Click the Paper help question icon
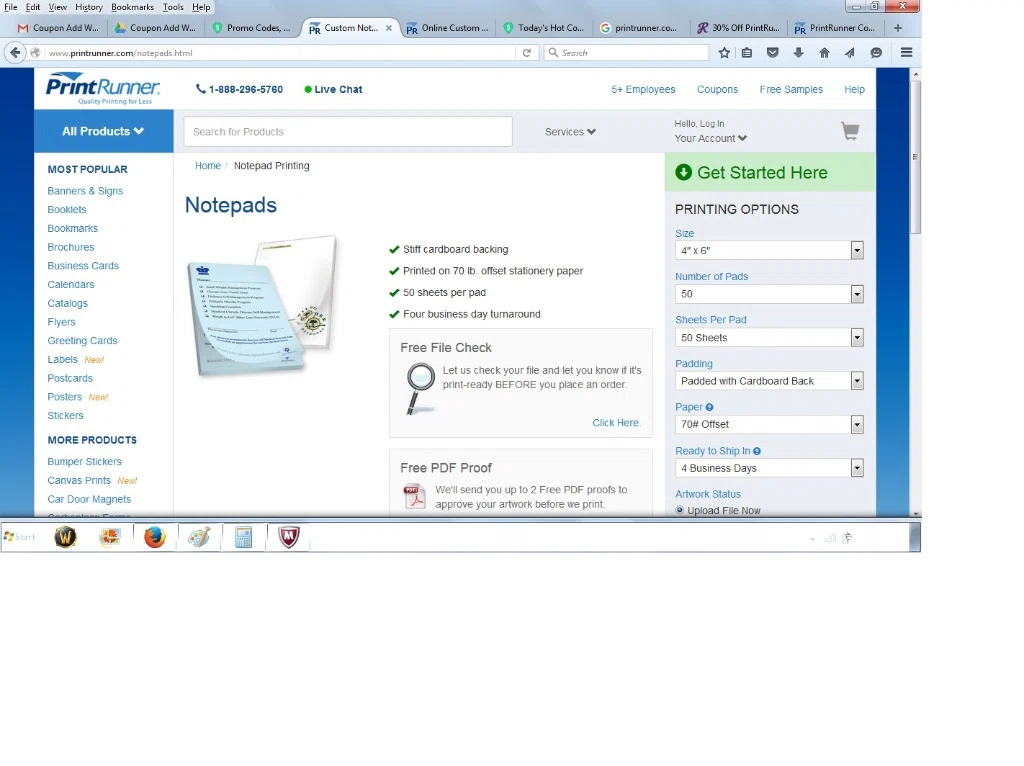Viewport: 1024px width, 766px height. click(x=709, y=407)
